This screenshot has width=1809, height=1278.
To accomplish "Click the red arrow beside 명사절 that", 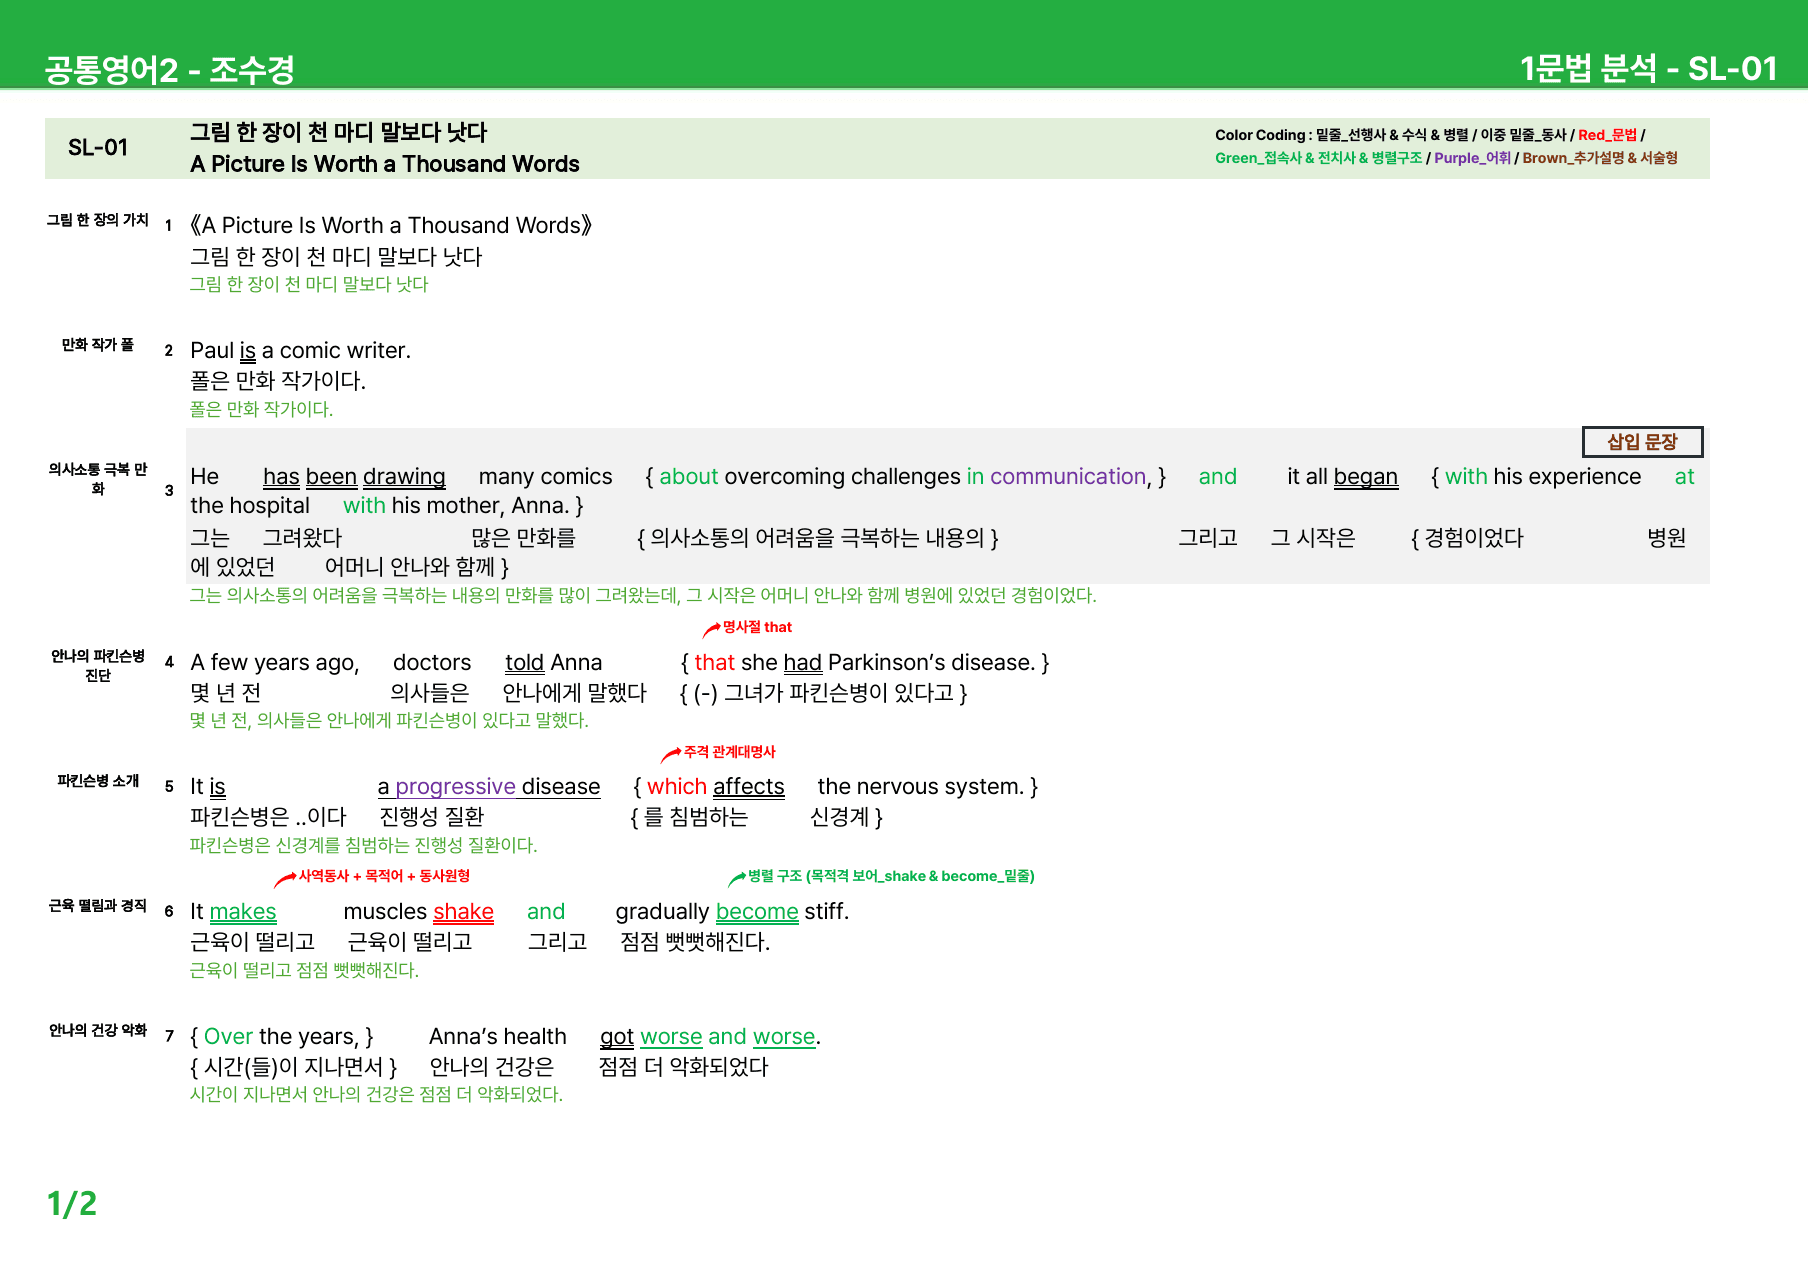I will coord(711,629).
